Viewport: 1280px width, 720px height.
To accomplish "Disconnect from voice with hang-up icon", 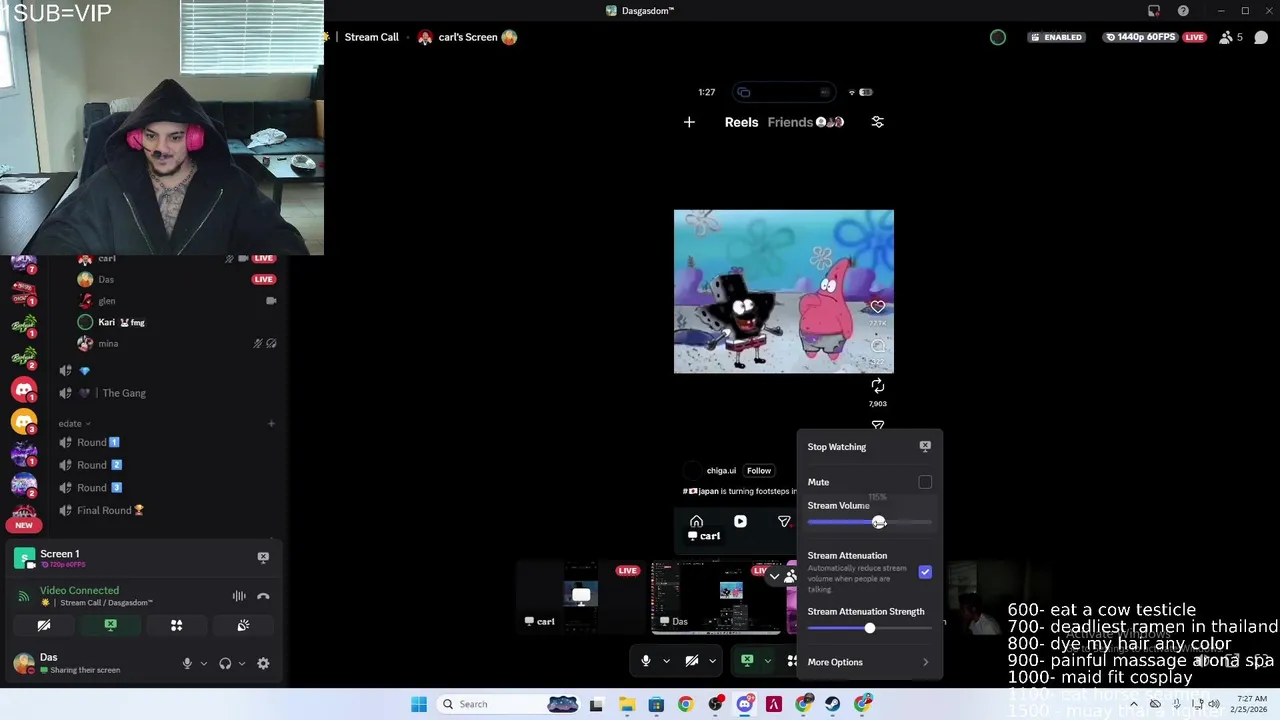I will pos(263,596).
